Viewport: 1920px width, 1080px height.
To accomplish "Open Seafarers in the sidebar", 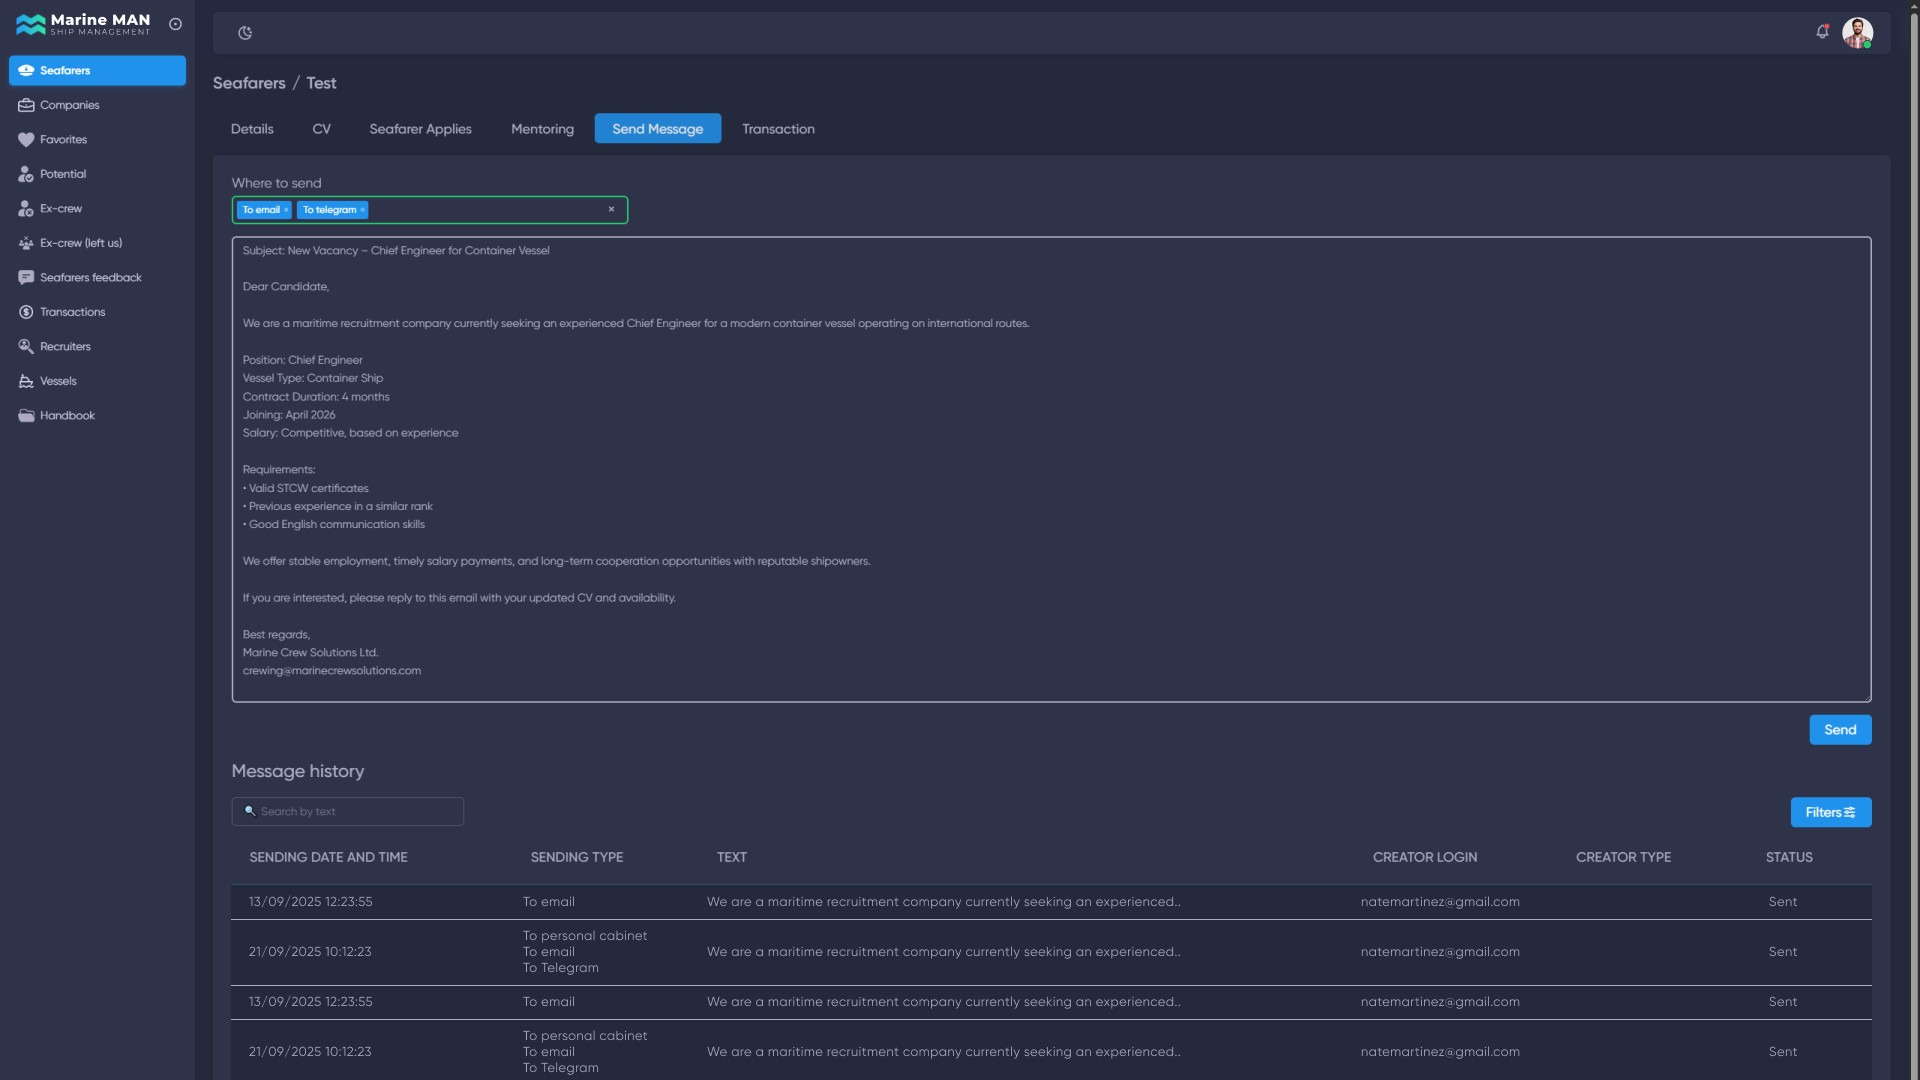I will (97, 70).
